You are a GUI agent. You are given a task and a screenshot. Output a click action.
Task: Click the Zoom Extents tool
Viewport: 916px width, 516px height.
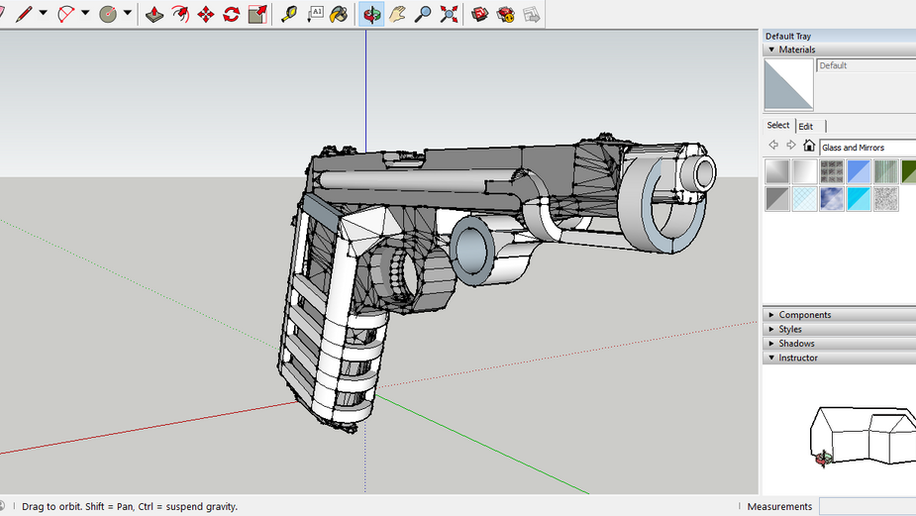tap(450, 14)
